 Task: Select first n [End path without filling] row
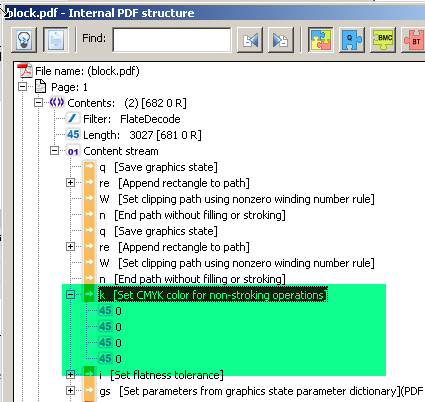[x=192, y=215]
